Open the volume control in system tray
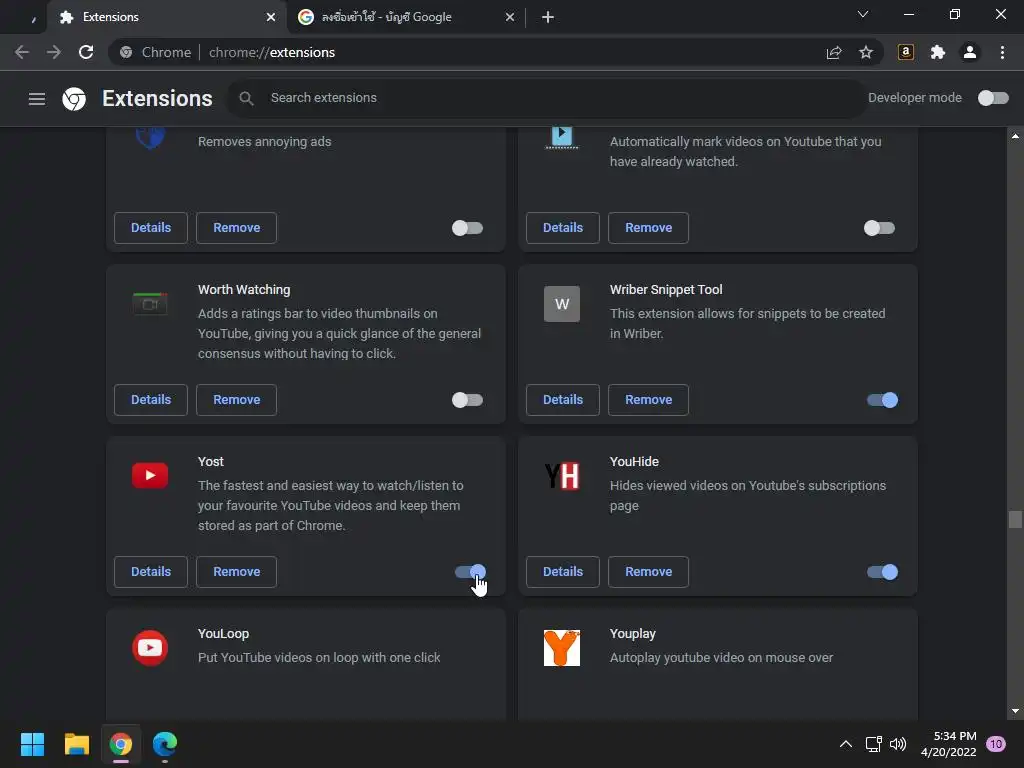 tap(898, 744)
